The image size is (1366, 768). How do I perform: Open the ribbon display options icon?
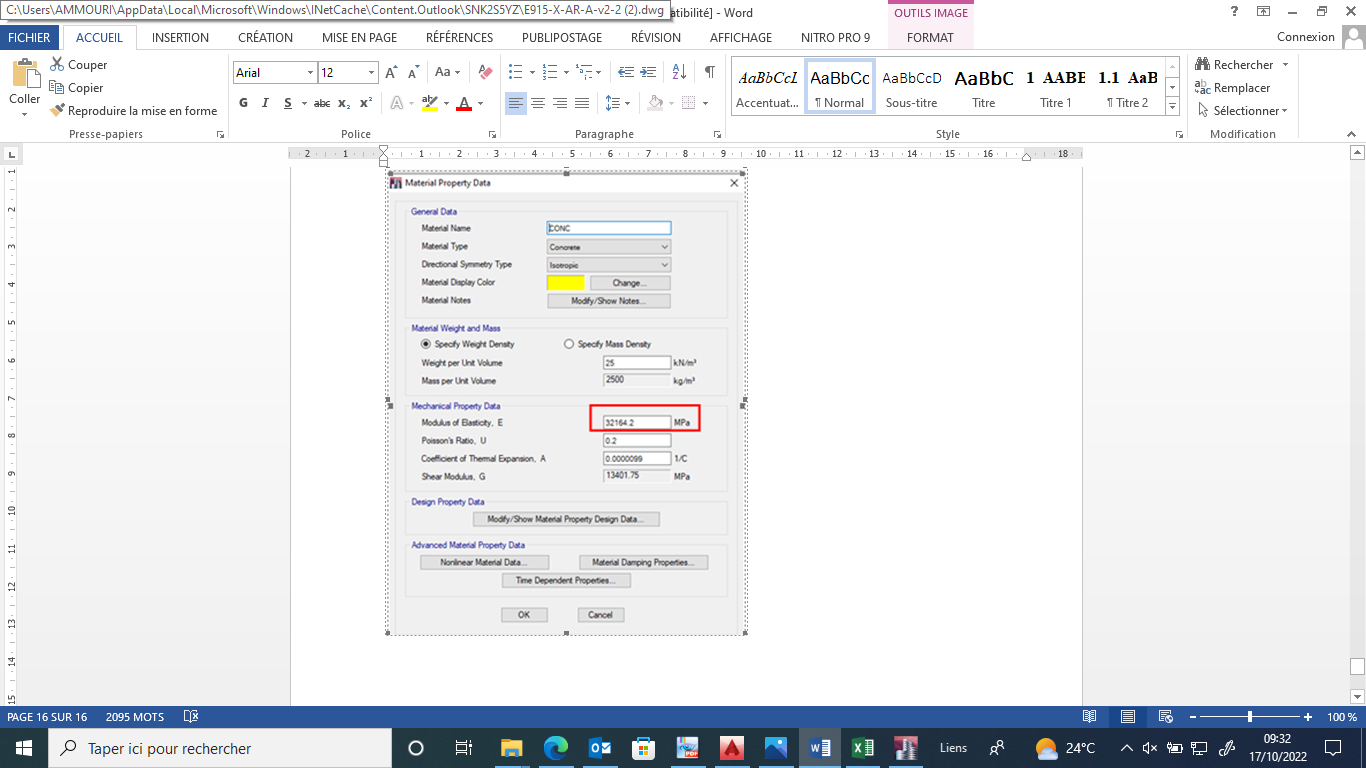pyautogui.click(x=1263, y=12)
